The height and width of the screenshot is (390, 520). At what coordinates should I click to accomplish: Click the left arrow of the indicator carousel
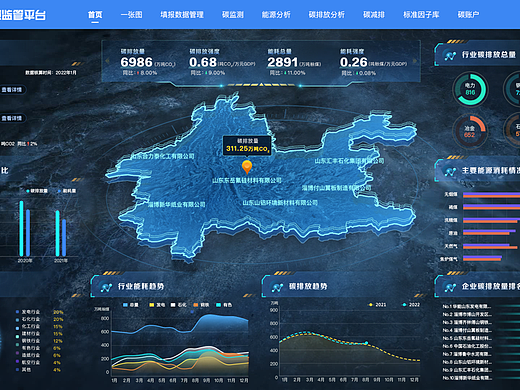click(x=107, y=61)
